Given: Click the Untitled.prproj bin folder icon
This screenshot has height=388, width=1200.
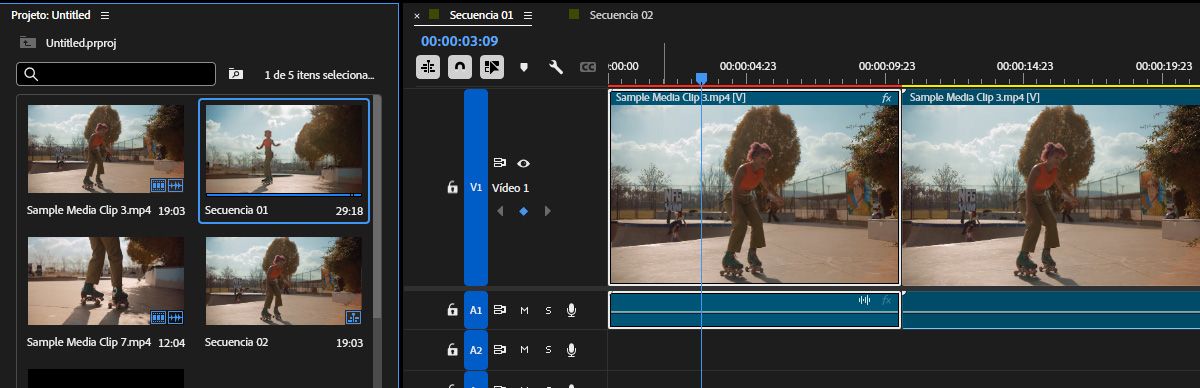Looking at the screenshot, I should (x=28, y=43).
